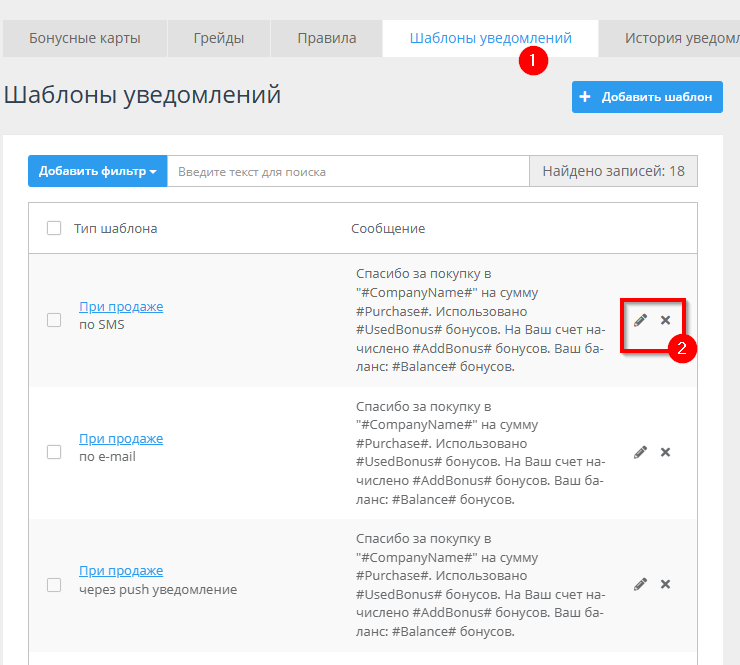The height and width of the screenshot is (665, 740).
Task: Delete the e-mail sale template
Action: click(665, 452)
